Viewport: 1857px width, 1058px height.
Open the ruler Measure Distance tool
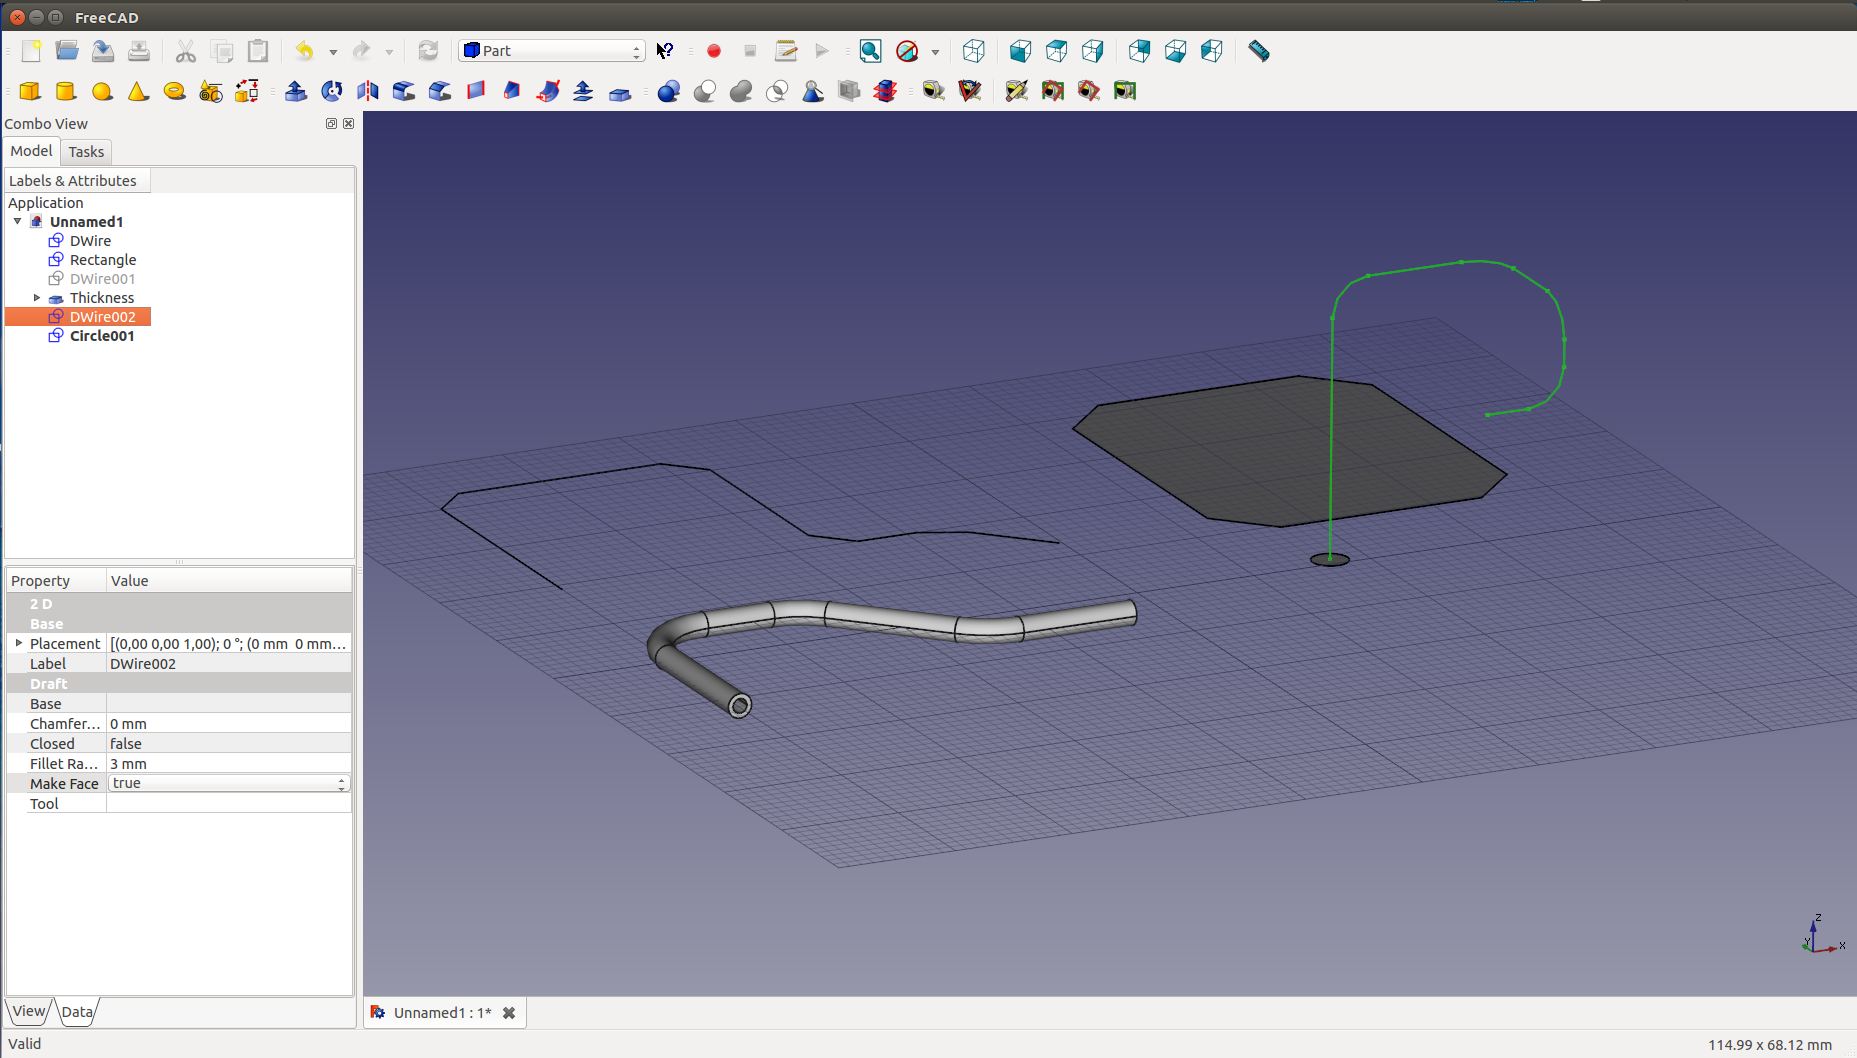point(1258,51)
